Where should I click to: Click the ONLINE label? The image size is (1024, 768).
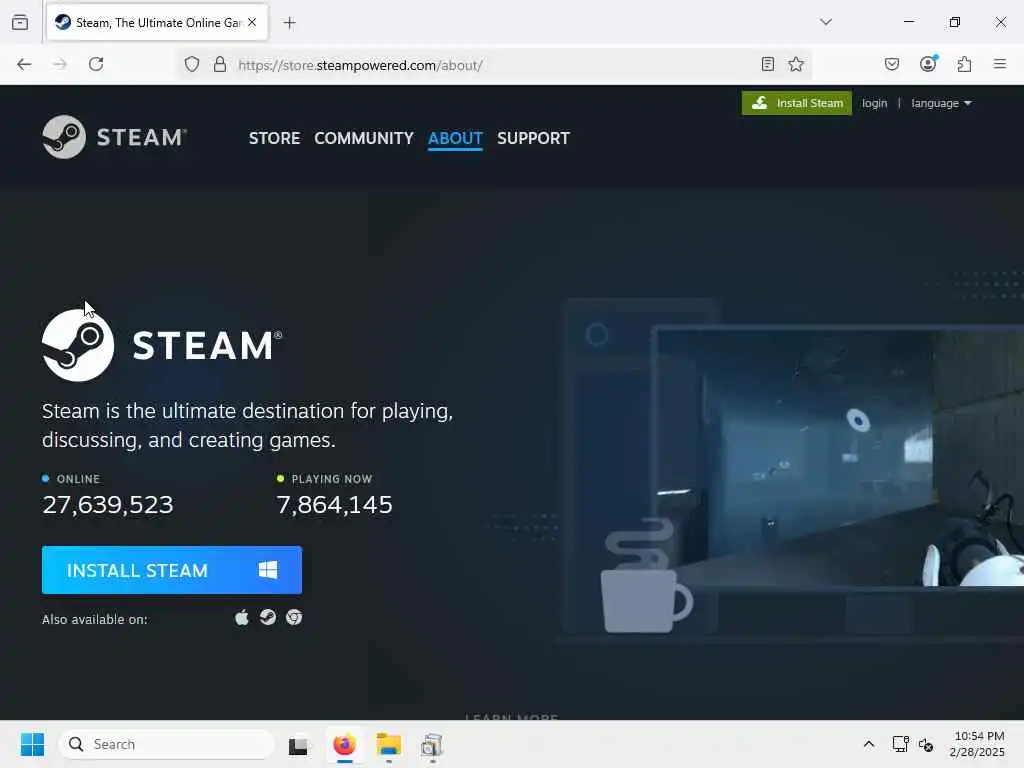pyautogui.click(x=78, y=479)
